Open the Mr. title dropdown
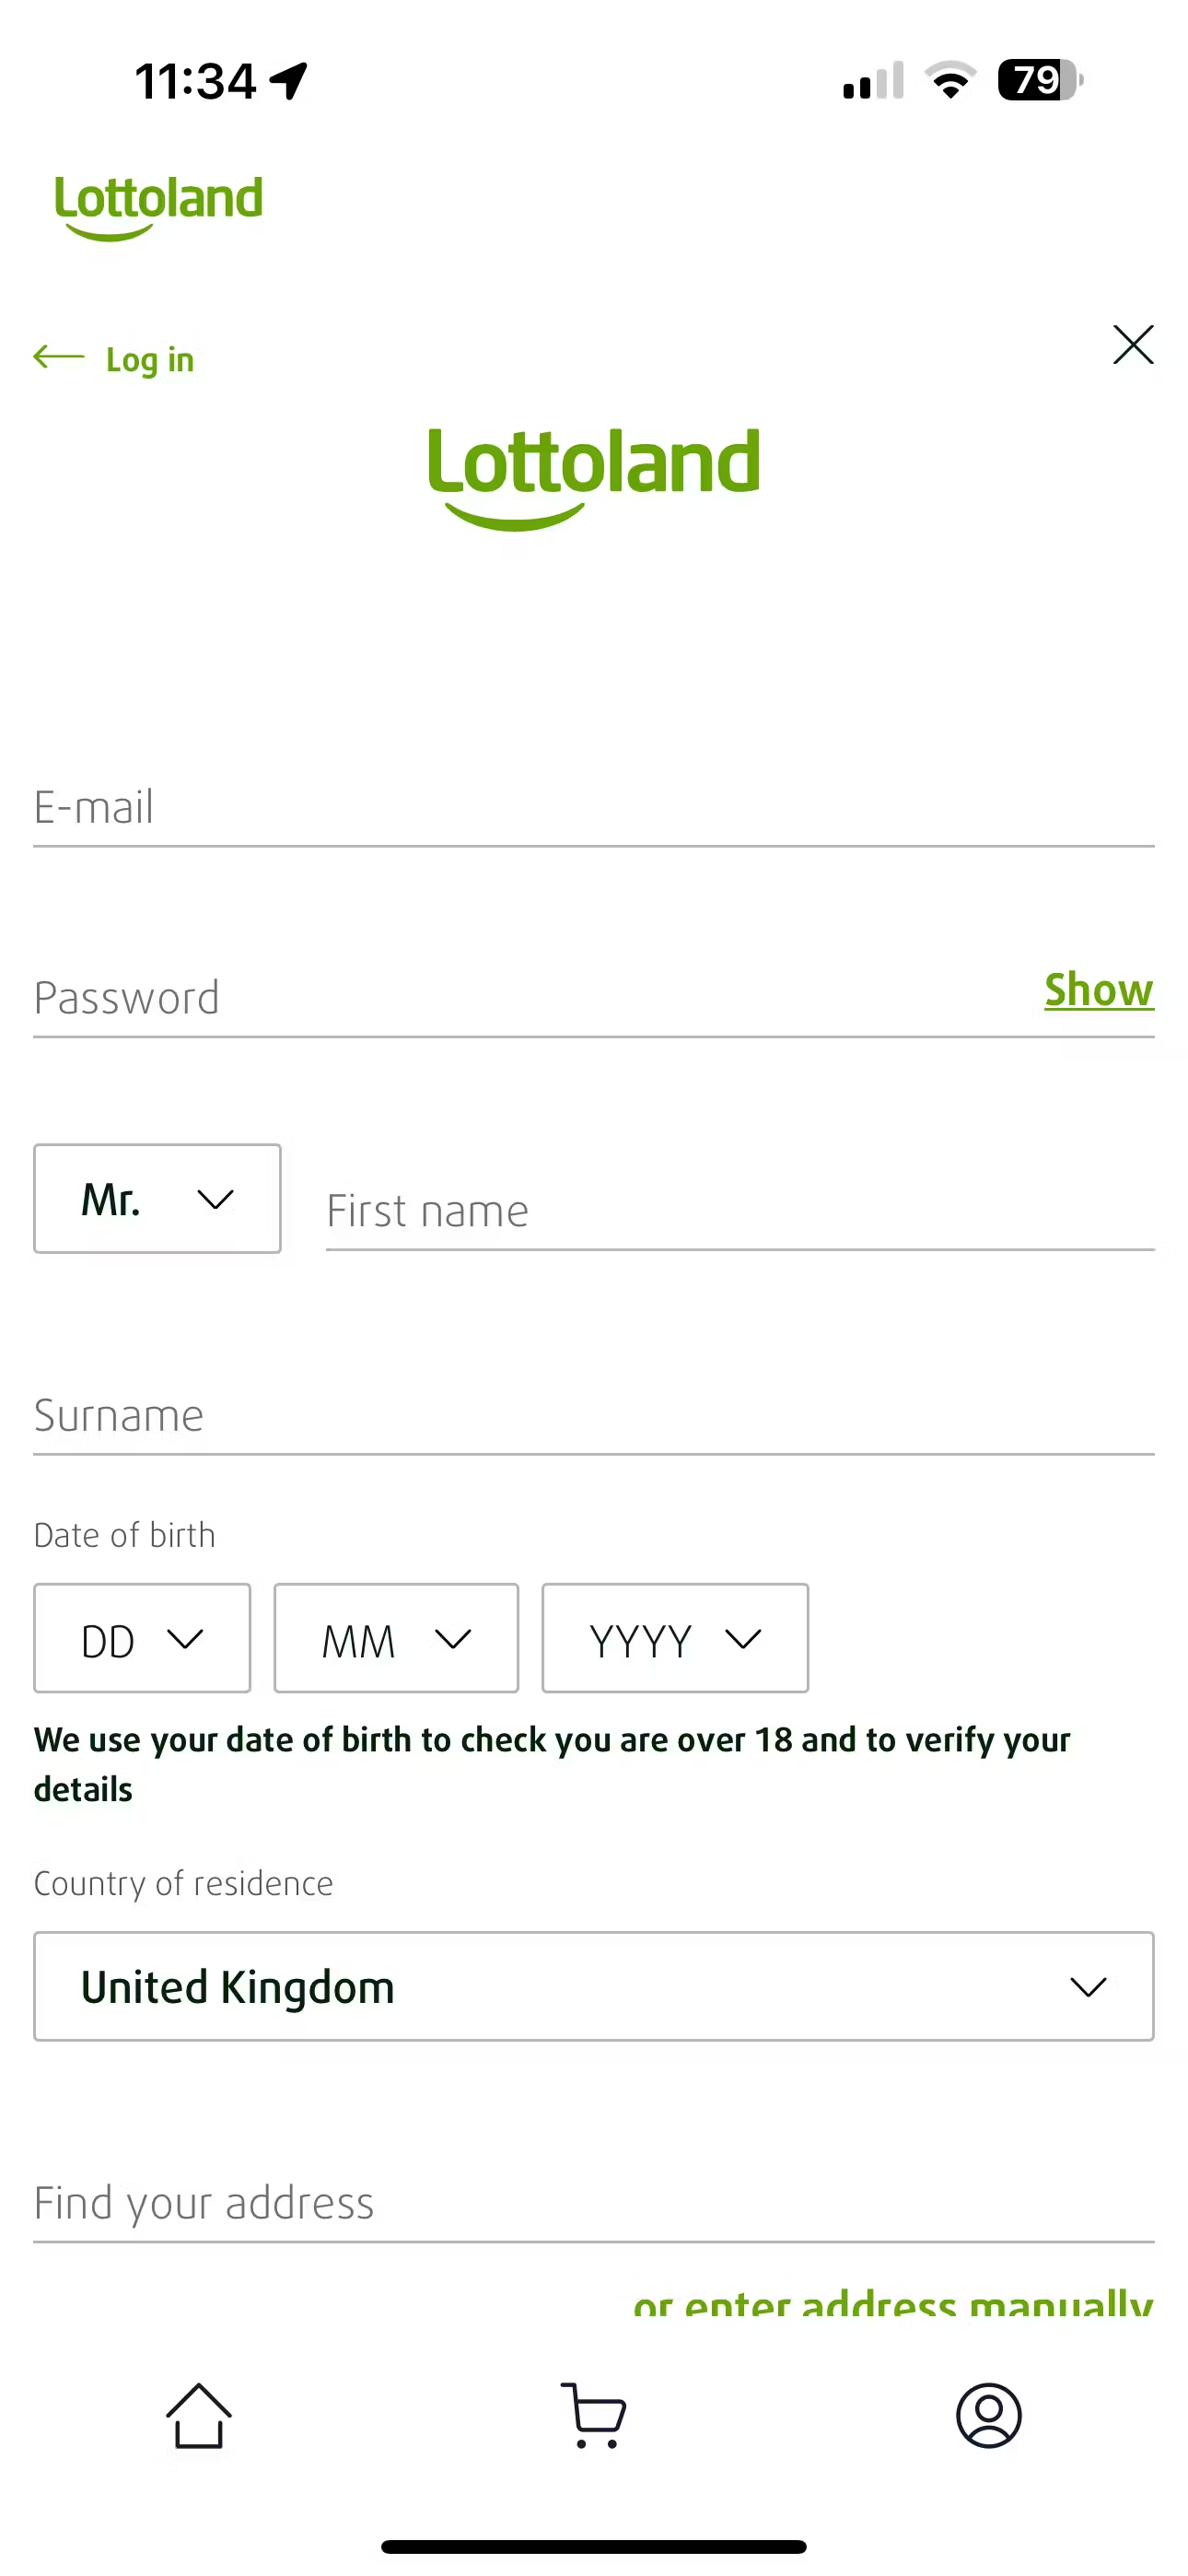 [x=156, y=1198]
